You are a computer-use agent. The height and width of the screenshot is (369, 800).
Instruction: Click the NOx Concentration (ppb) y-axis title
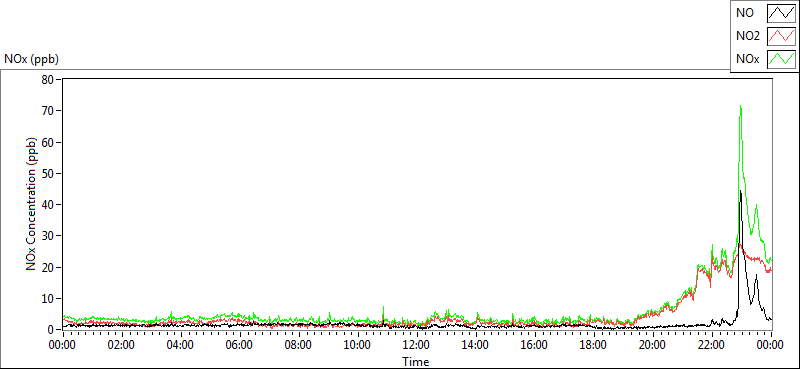(32, 204)
